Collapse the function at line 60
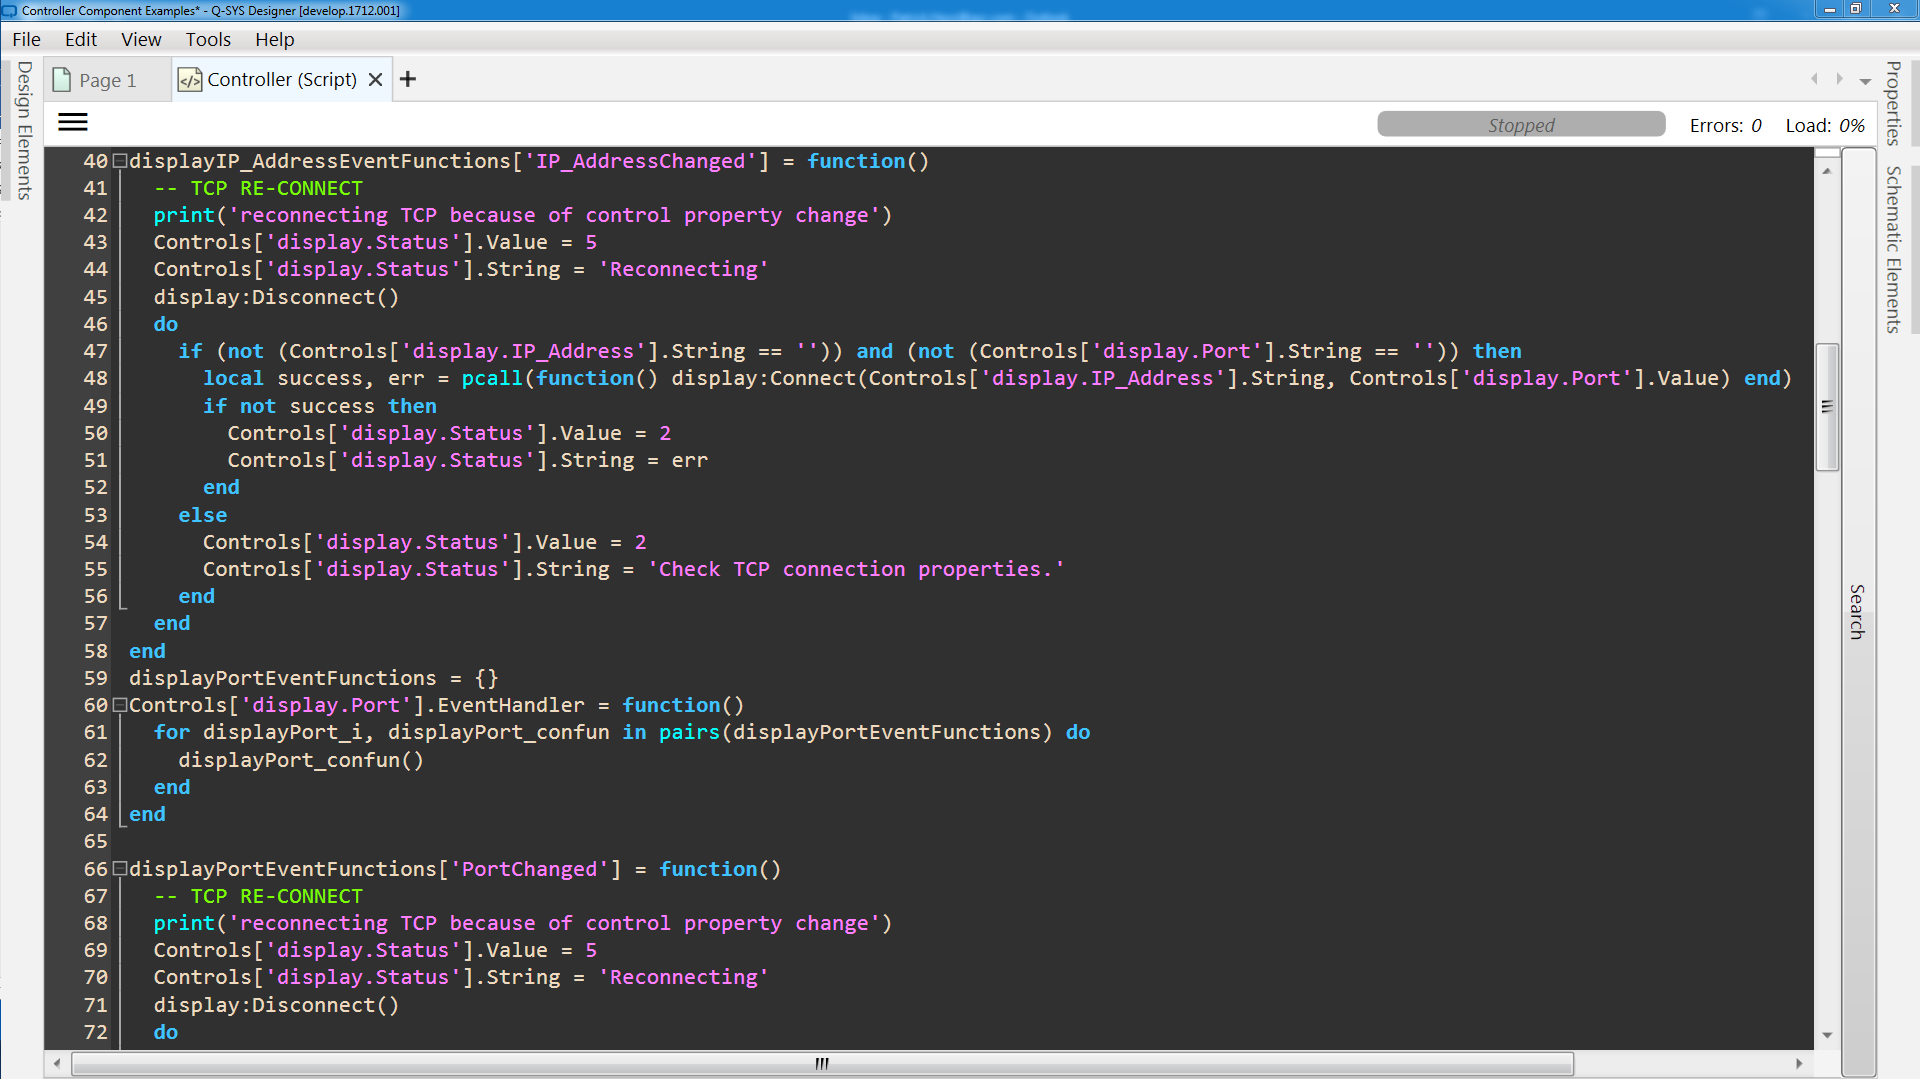 click(120, 705)
